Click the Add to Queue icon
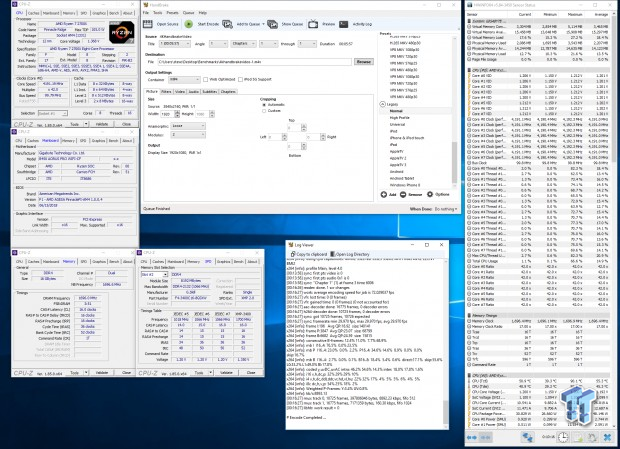The width and height of the screenshot is (620, 449). (227, 24)
